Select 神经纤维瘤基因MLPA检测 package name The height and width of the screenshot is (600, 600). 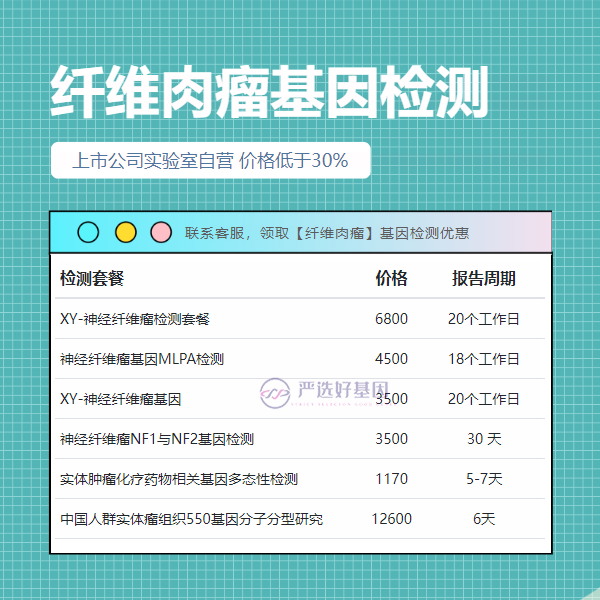click(x=142, y=359)
